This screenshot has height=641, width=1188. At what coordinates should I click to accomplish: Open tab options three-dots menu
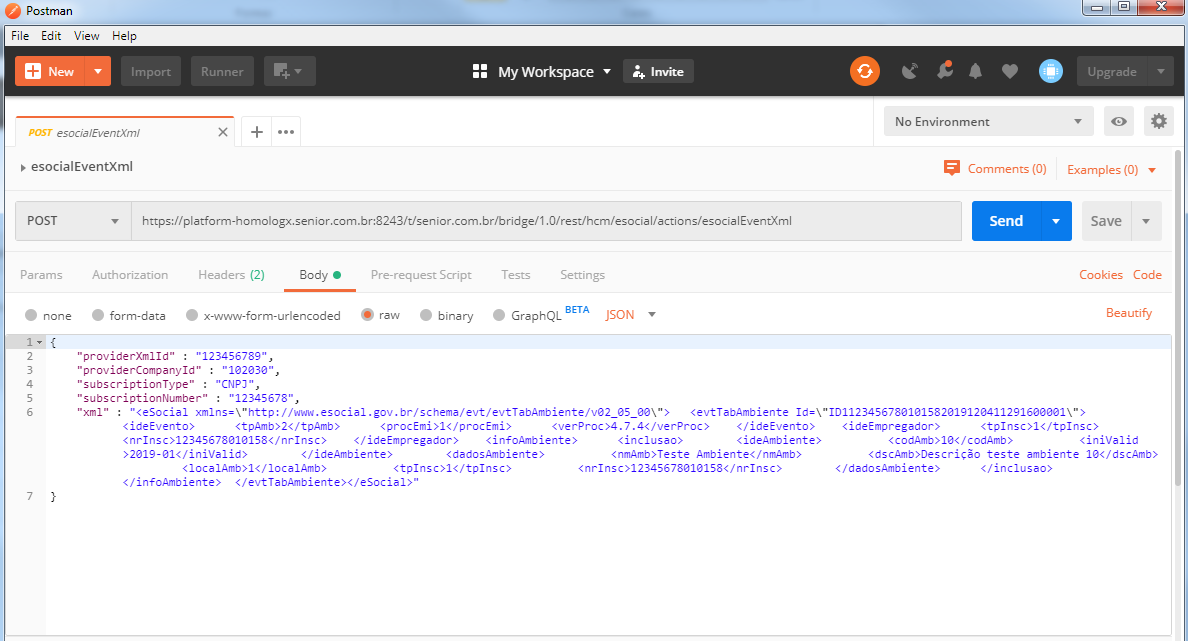pos(286,132)
